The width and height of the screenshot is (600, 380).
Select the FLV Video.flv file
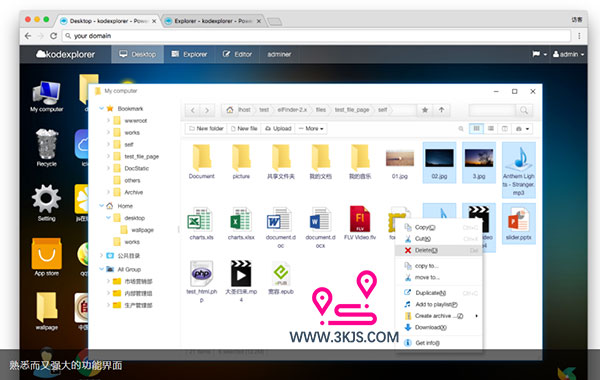pyautogui.click(x=360, y=223)
